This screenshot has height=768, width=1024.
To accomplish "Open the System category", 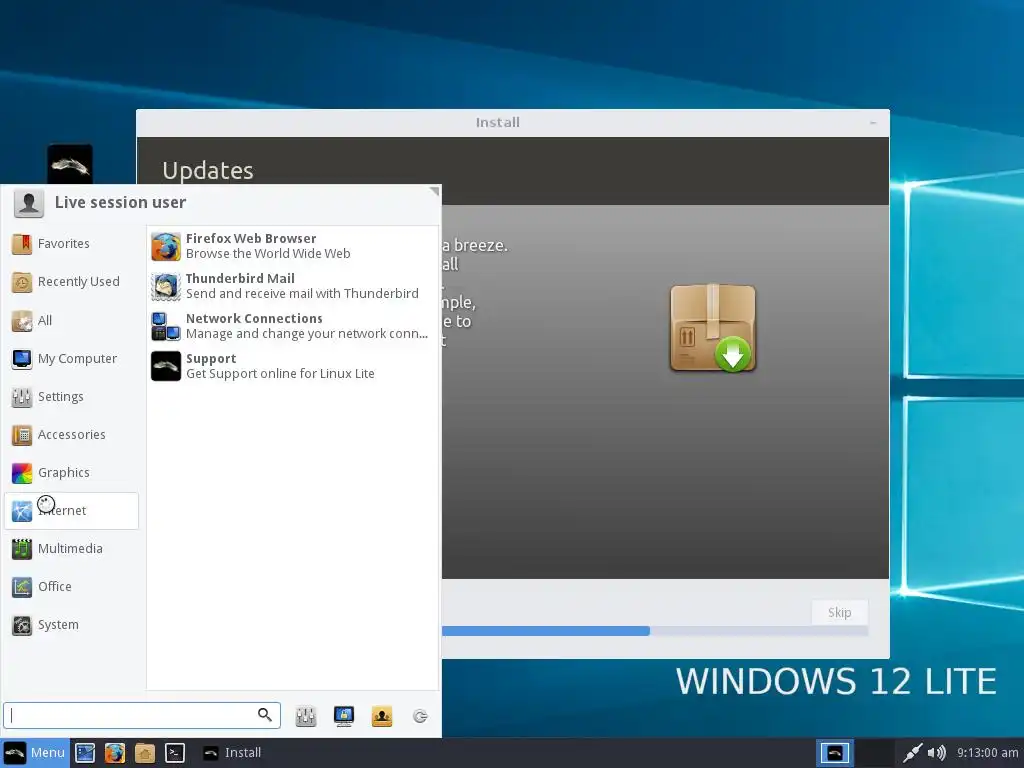I will click(x=71, y=624).
